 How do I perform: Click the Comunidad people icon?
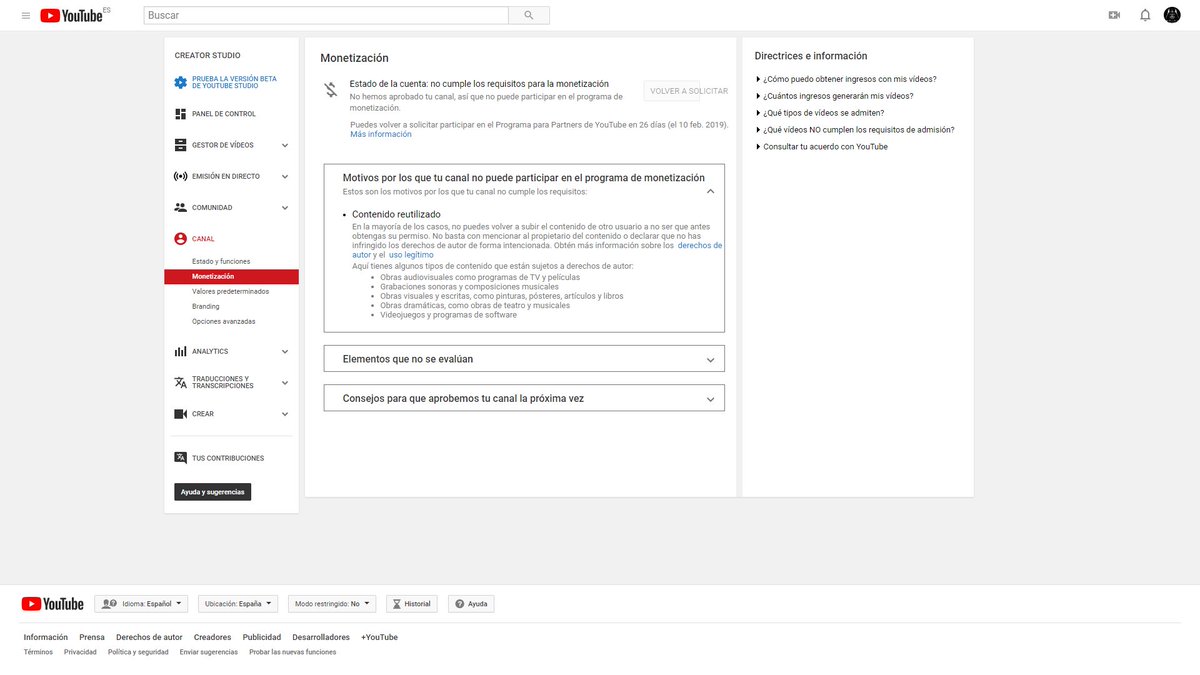[180, 208]
